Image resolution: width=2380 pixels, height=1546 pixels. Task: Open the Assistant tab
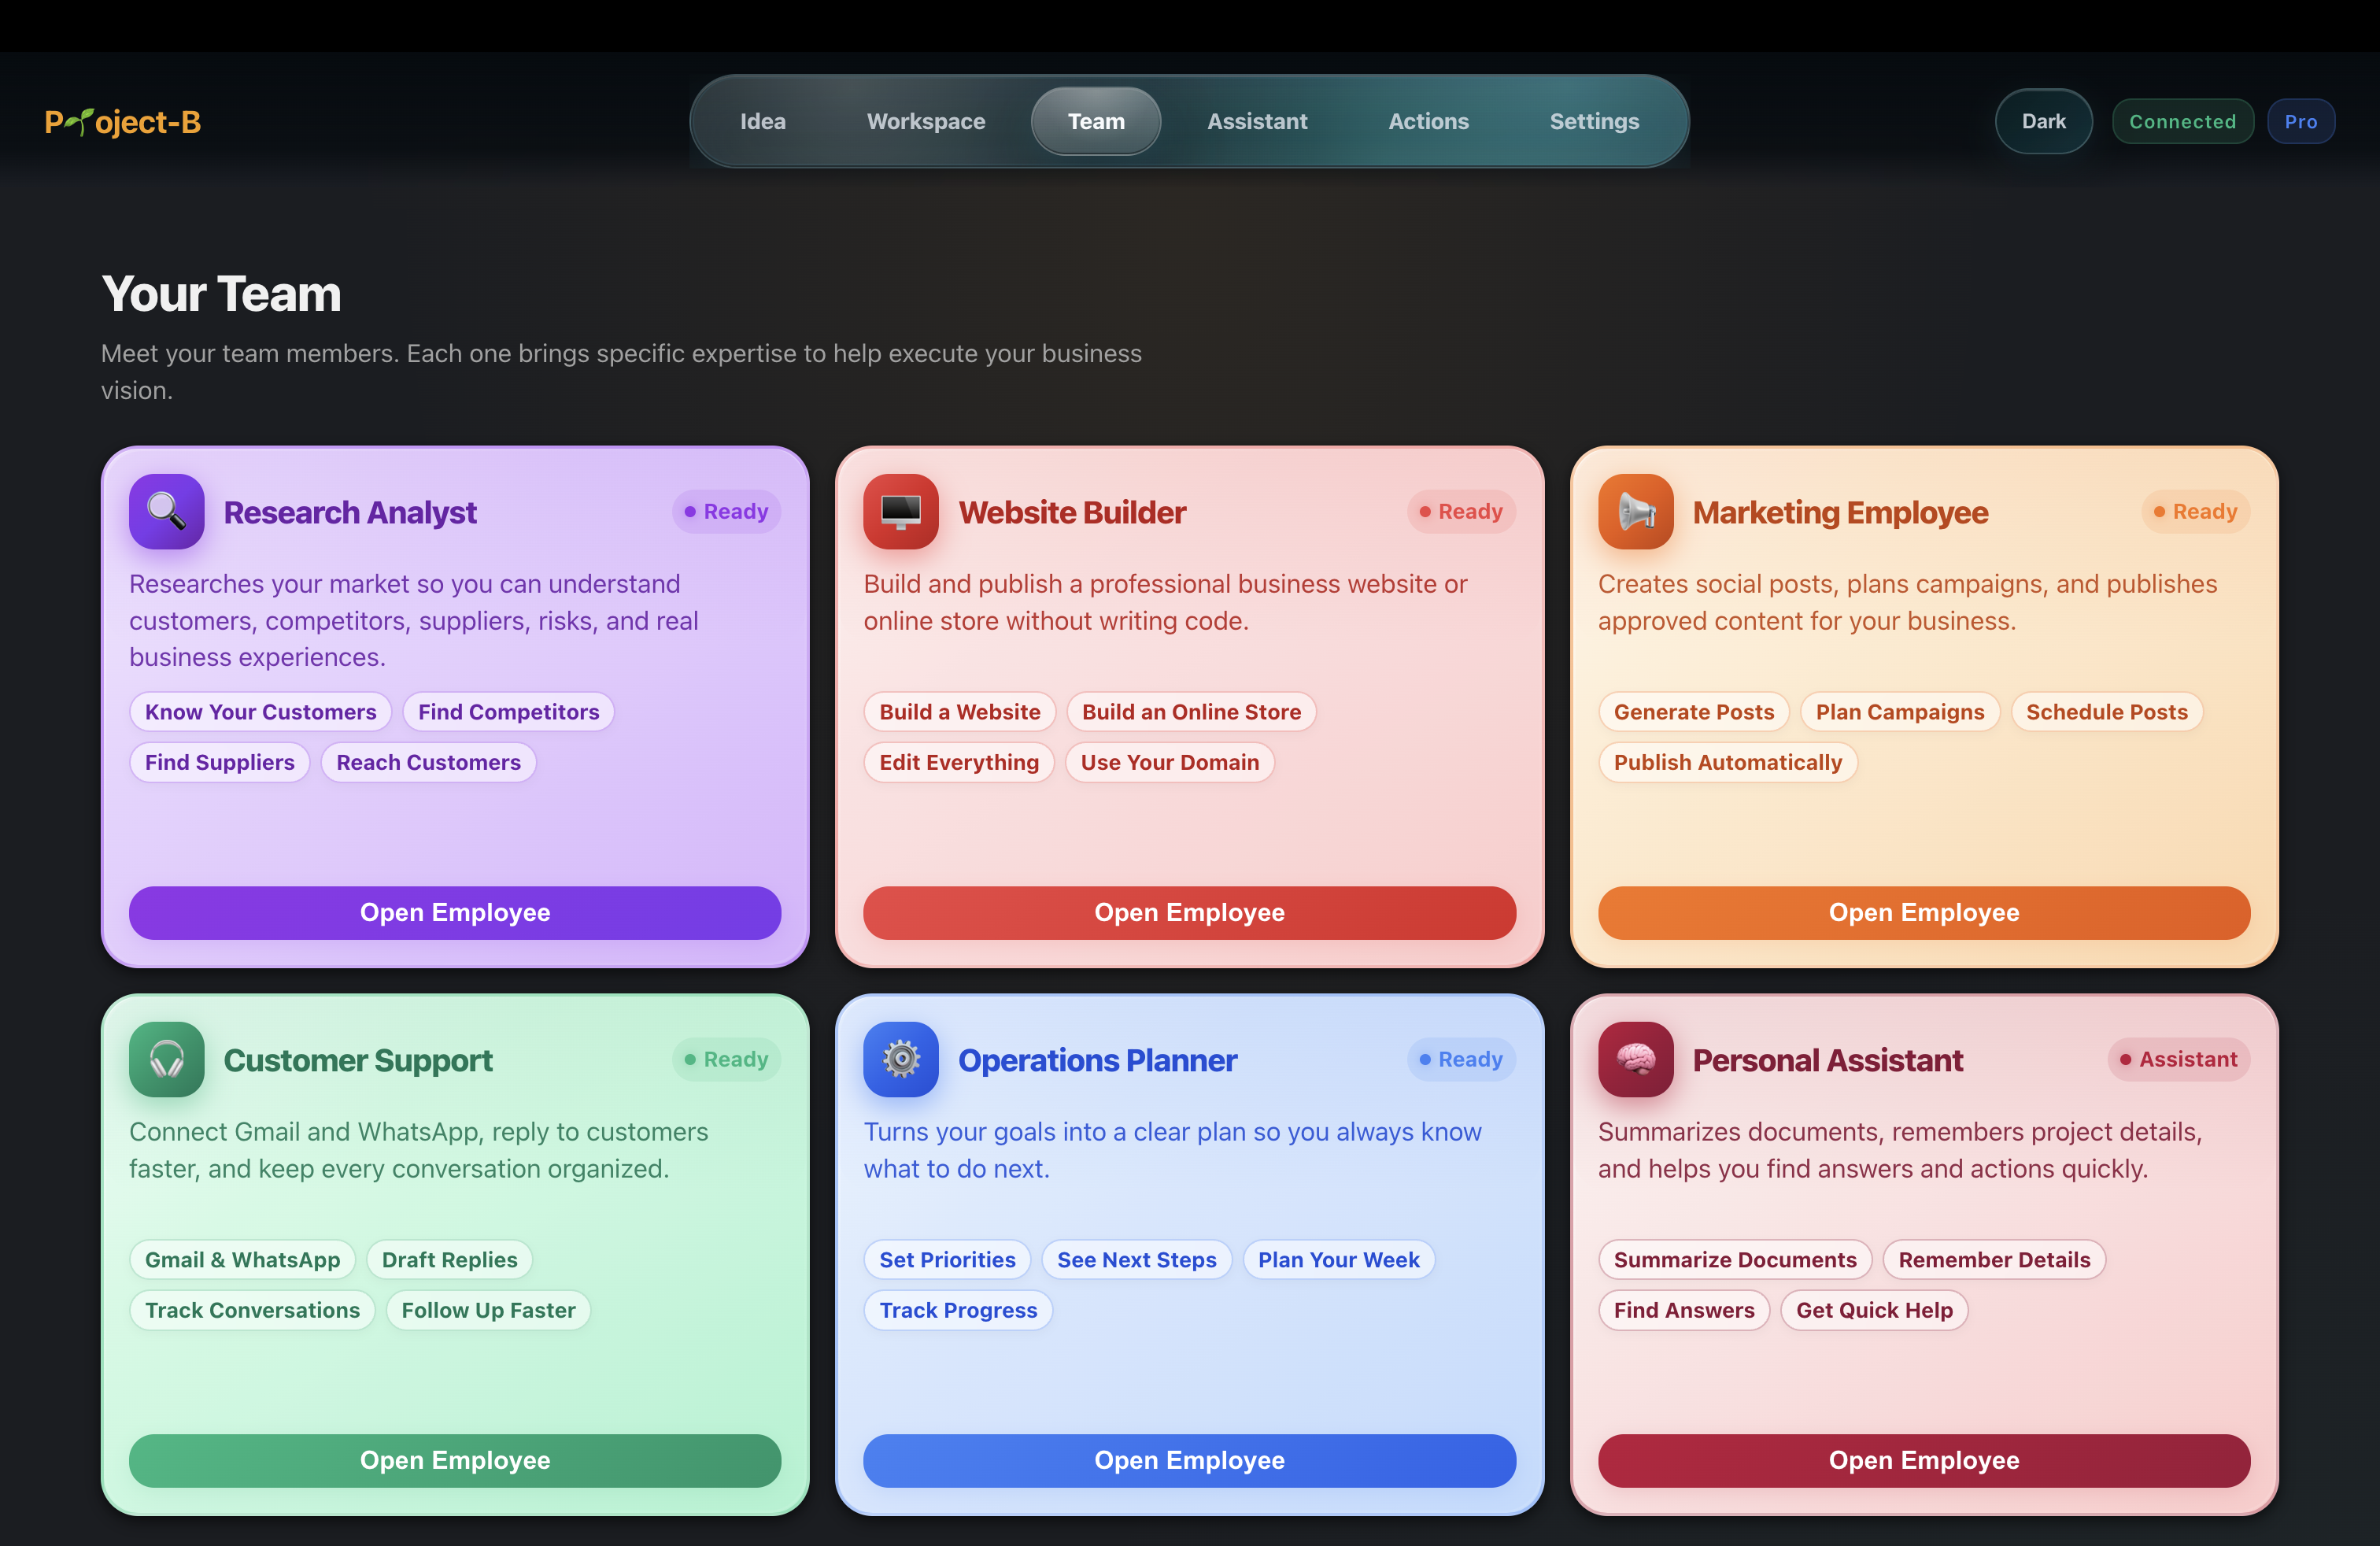1257,121
